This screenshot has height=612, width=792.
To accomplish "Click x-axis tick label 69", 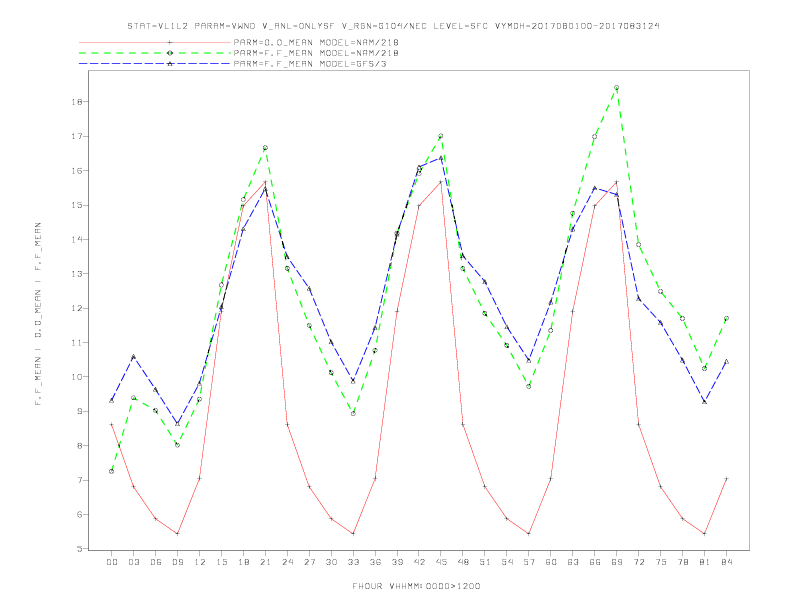I will 617,562.
